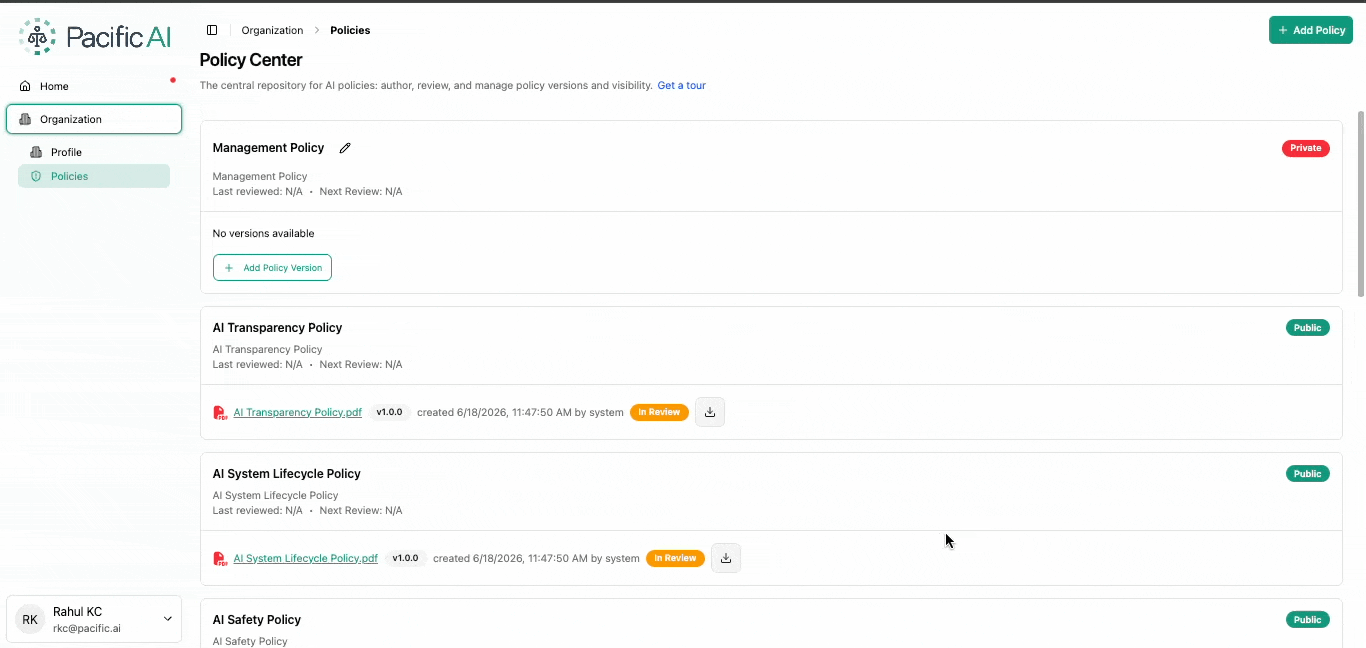1366x648 pixels.
Task: Download AI Transparency Policy file
Action: click(x=710, y=412)
